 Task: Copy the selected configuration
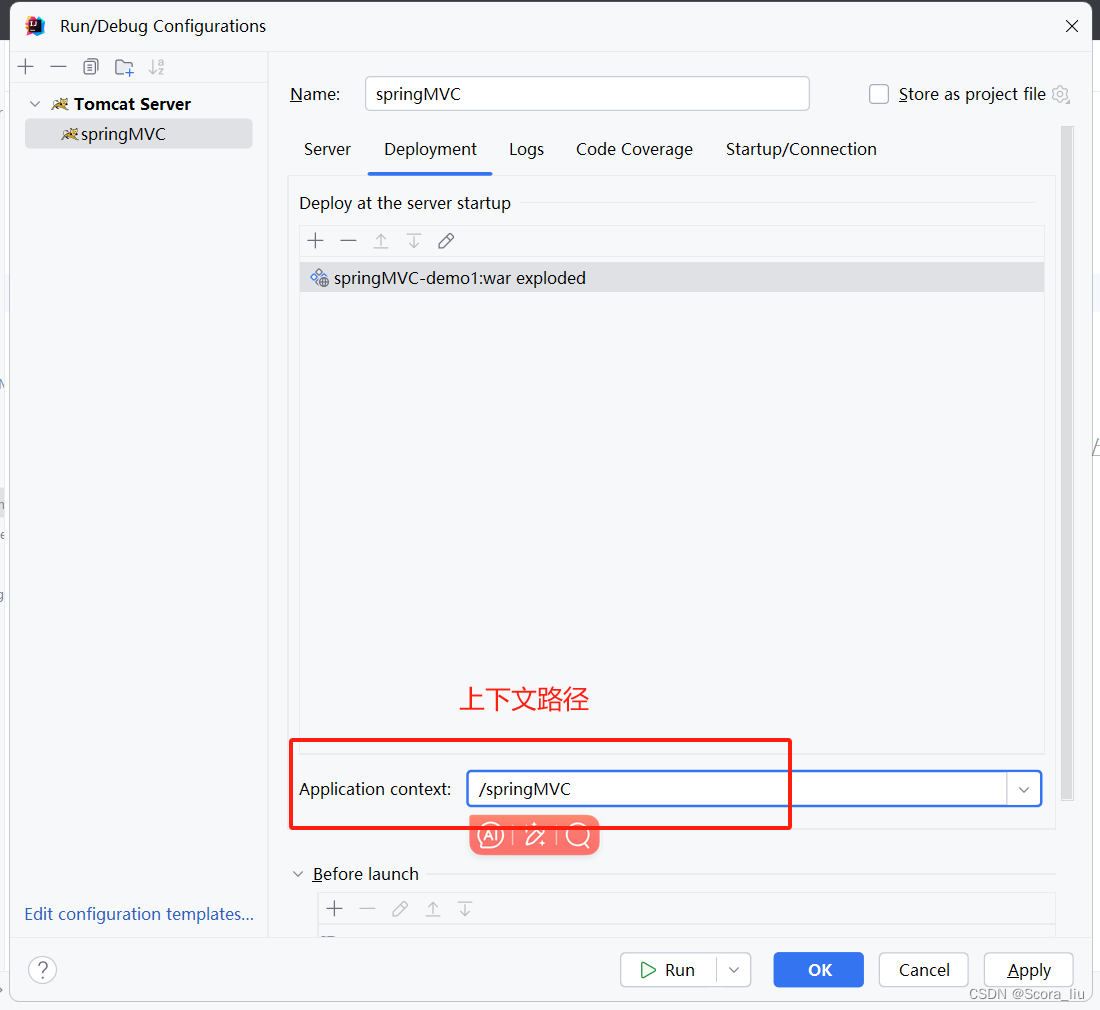coord(90,67)
